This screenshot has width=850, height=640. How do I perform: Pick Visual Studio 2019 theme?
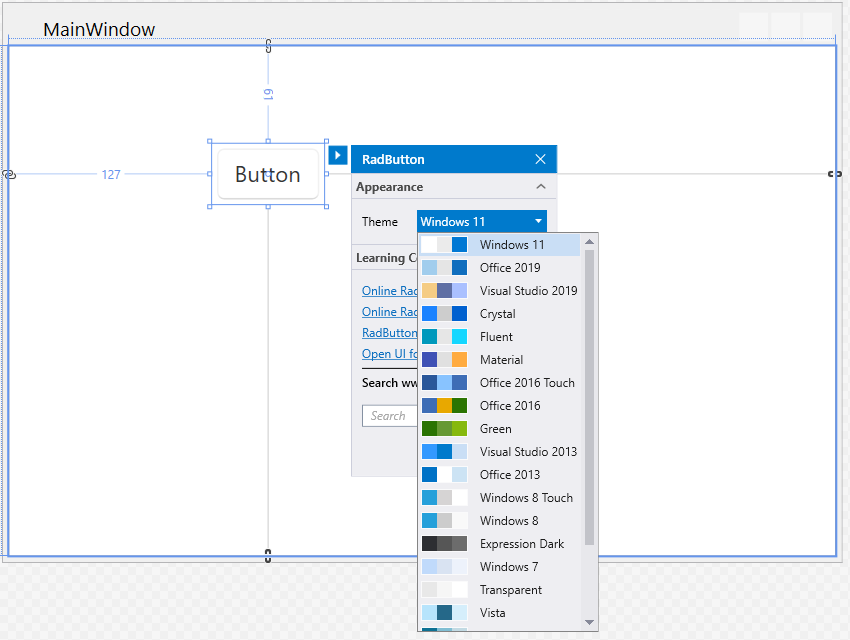click(x=500, y=290)
